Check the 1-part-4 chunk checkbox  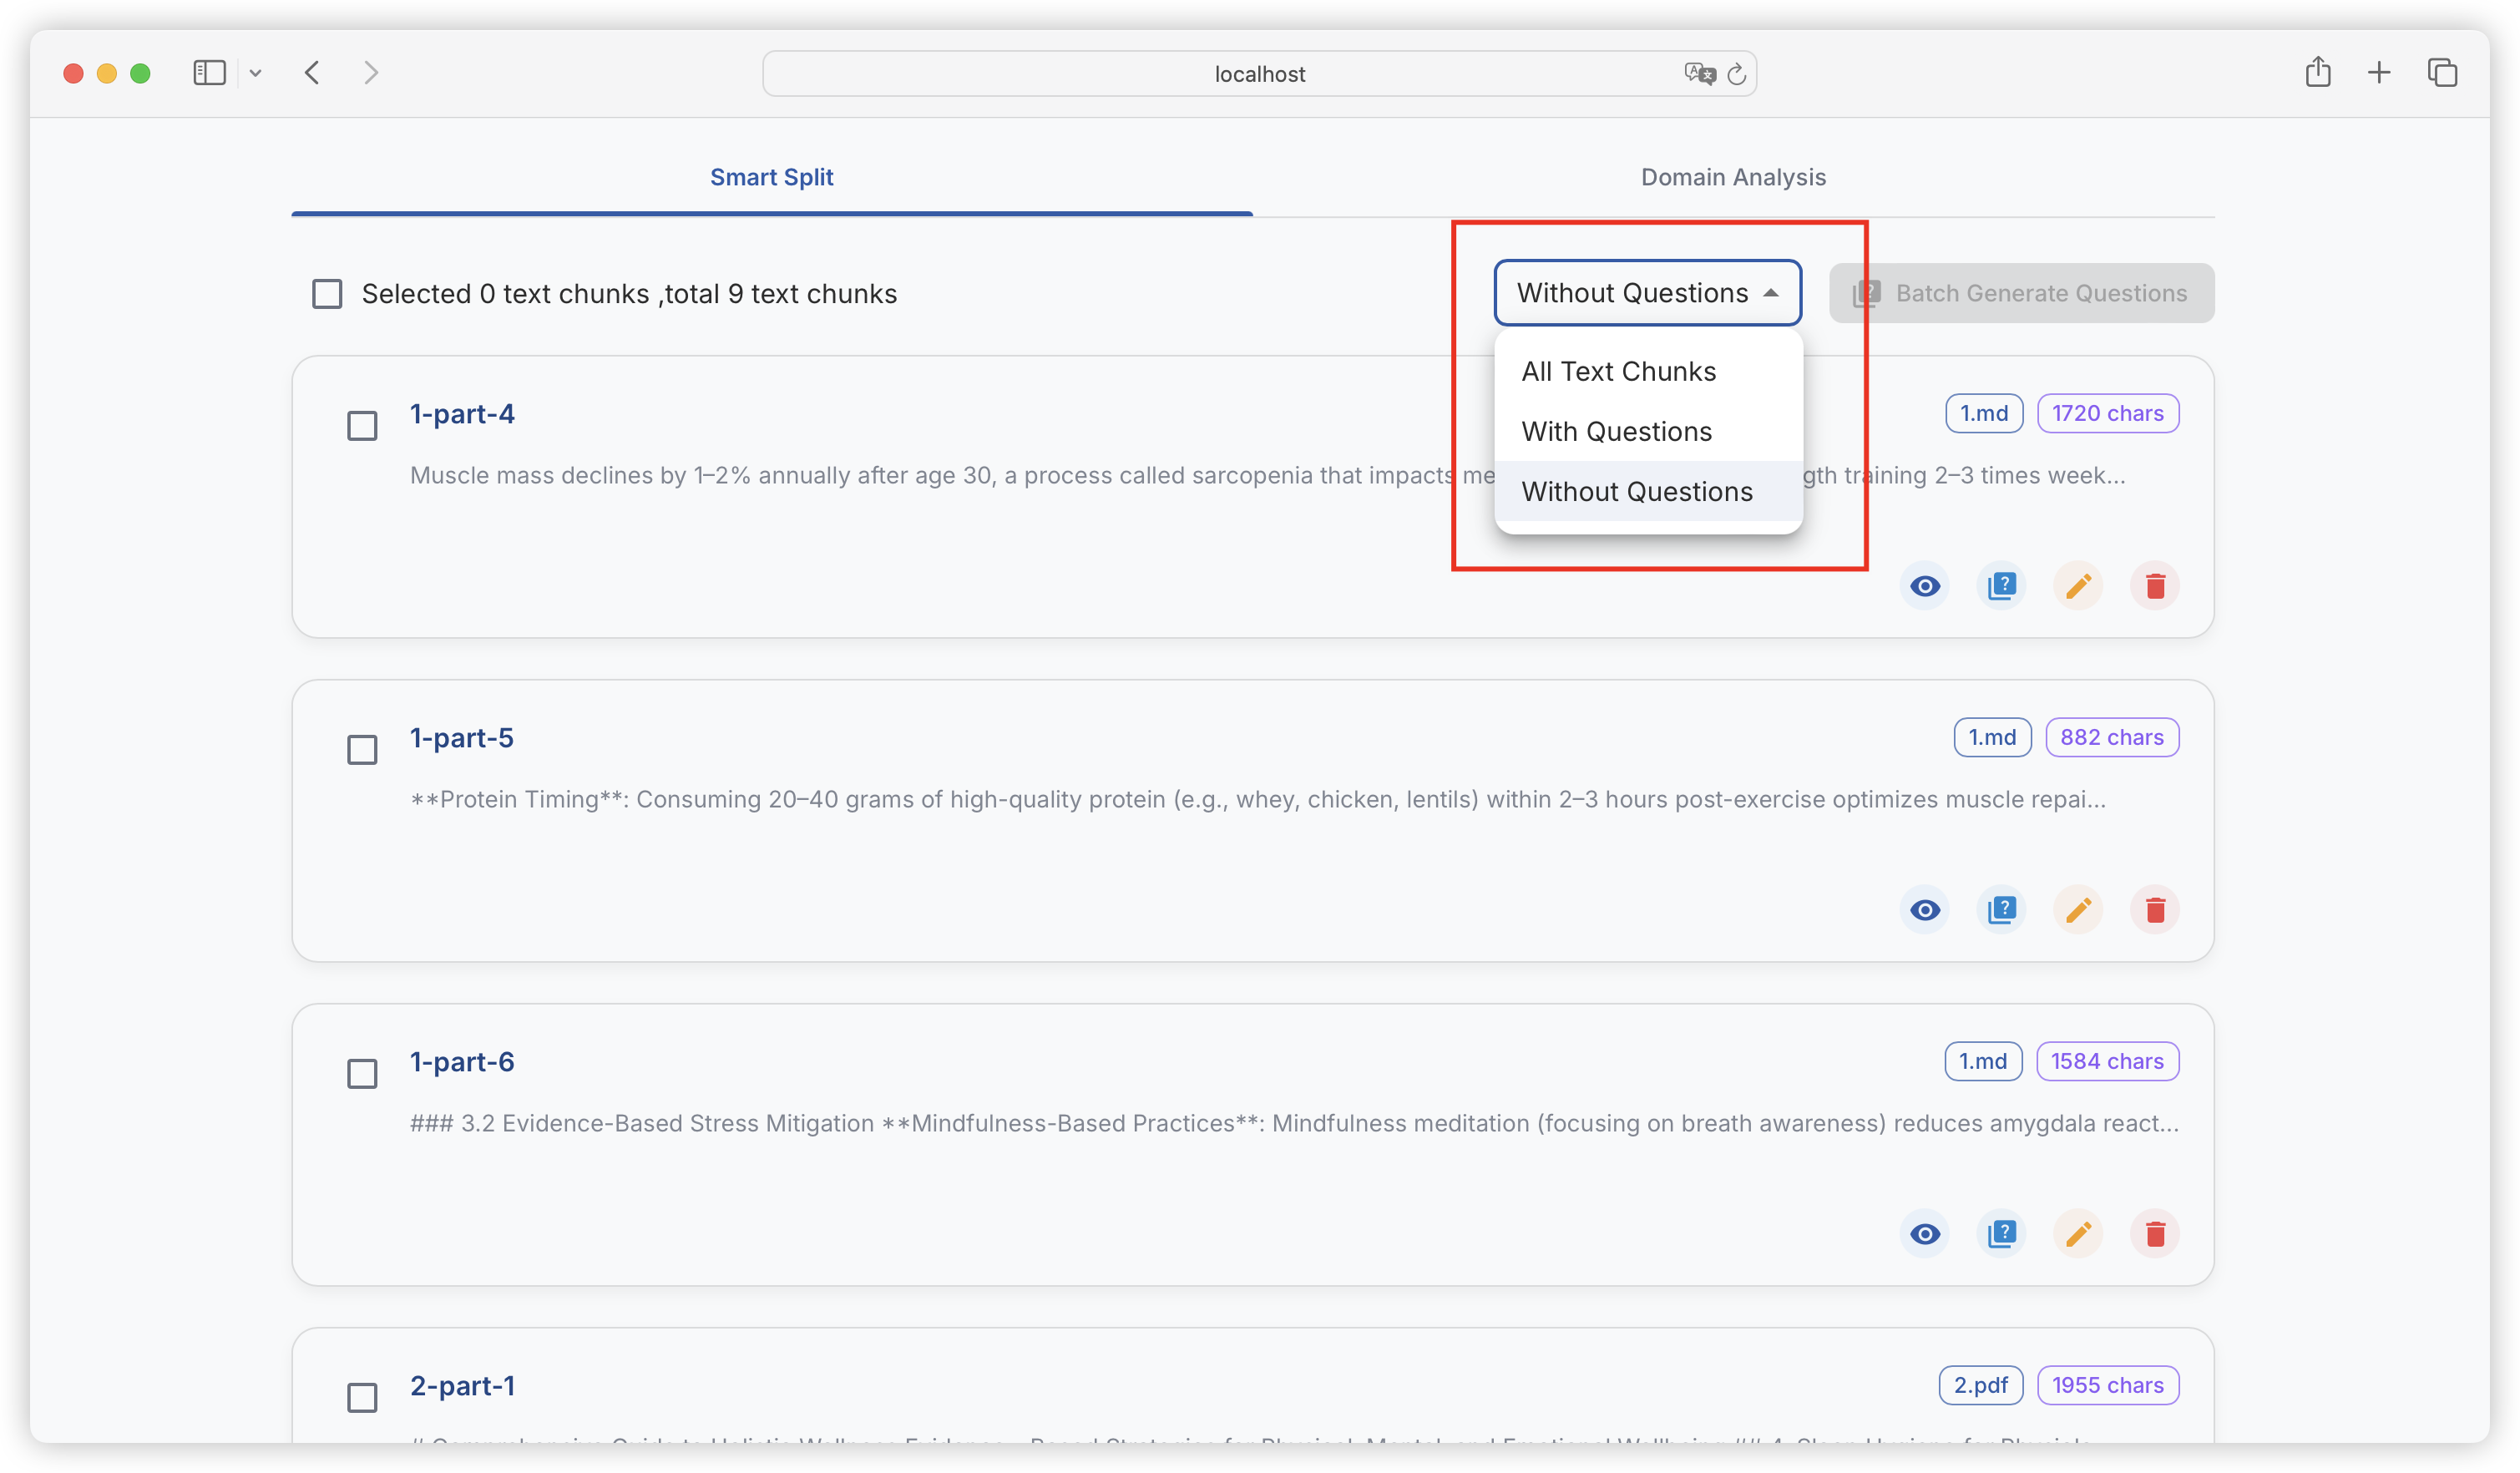coord(362,426)
